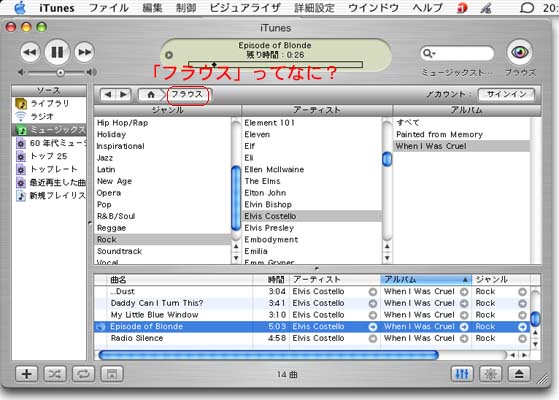This screenshot has height=400, width=559.
Task: Toggle the artwork display button
Action: [x=112, y=374]
